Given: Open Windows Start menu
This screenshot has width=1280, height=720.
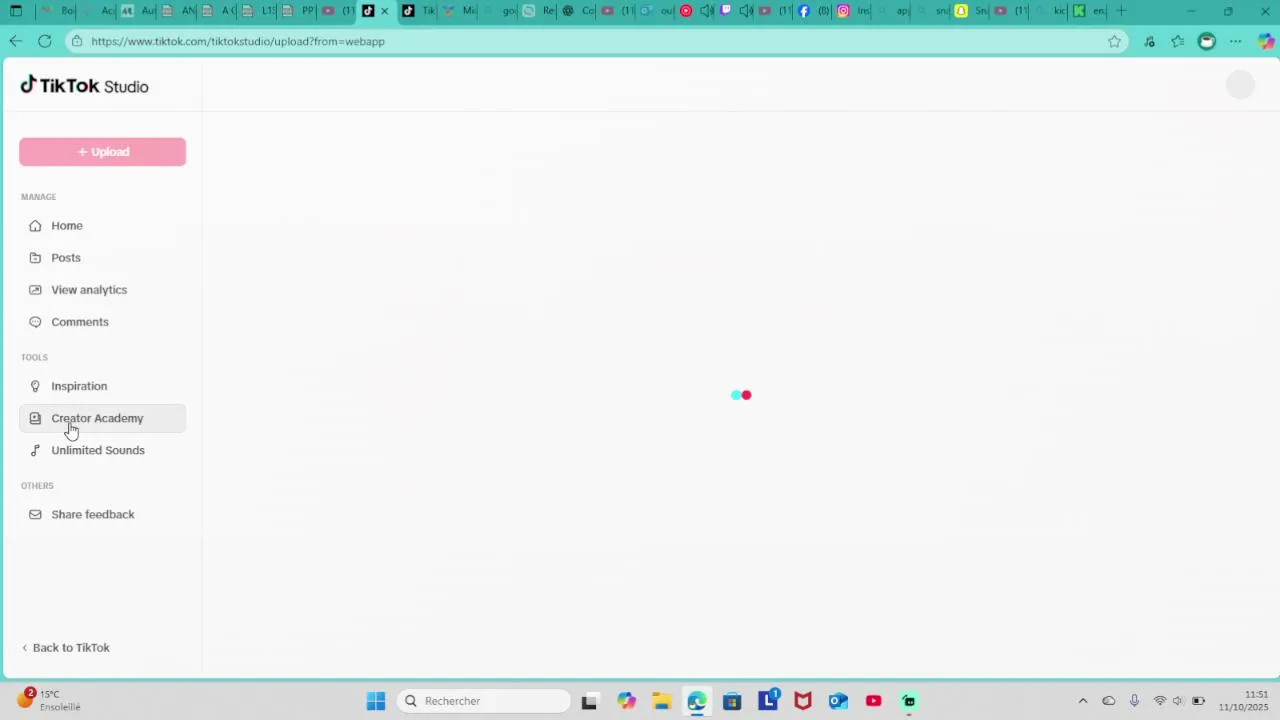Looking at the screenshot, I should [376, 701].
